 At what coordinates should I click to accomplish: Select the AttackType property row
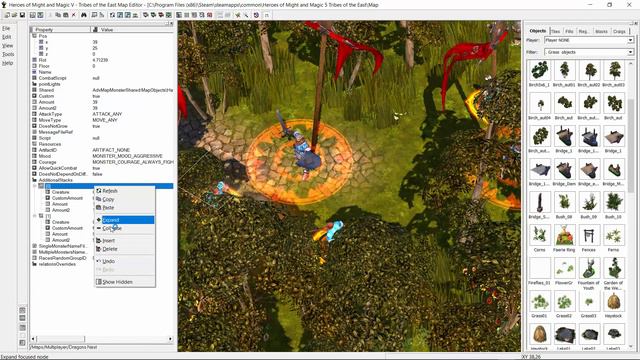pyautogui.click(x=103, y=114)
